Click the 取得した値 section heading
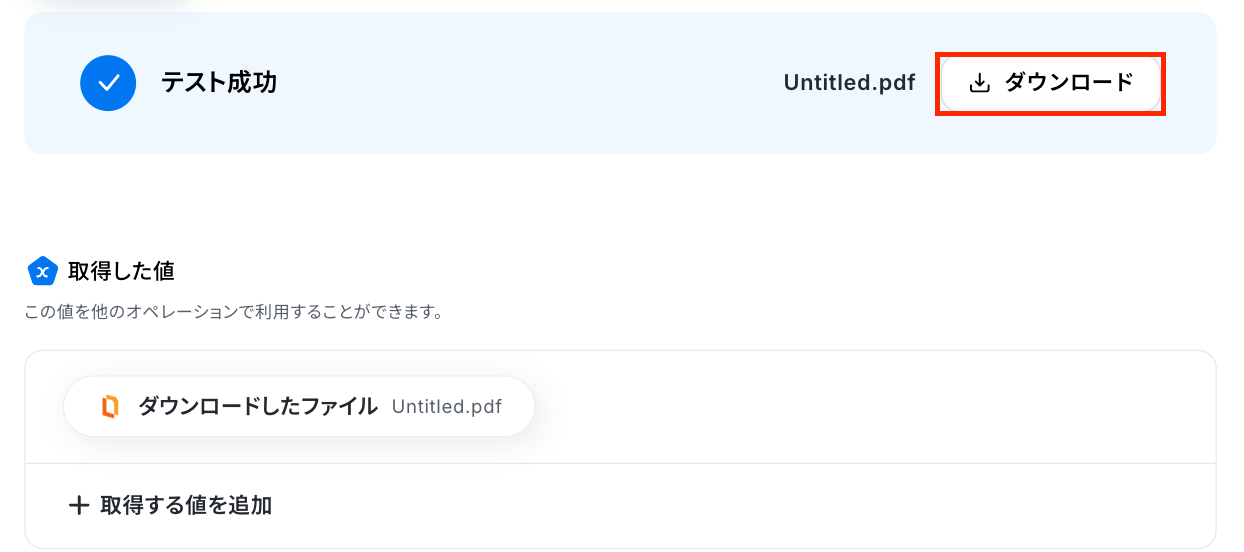The height and width of the screenshot is (552, 1244). 121,270
